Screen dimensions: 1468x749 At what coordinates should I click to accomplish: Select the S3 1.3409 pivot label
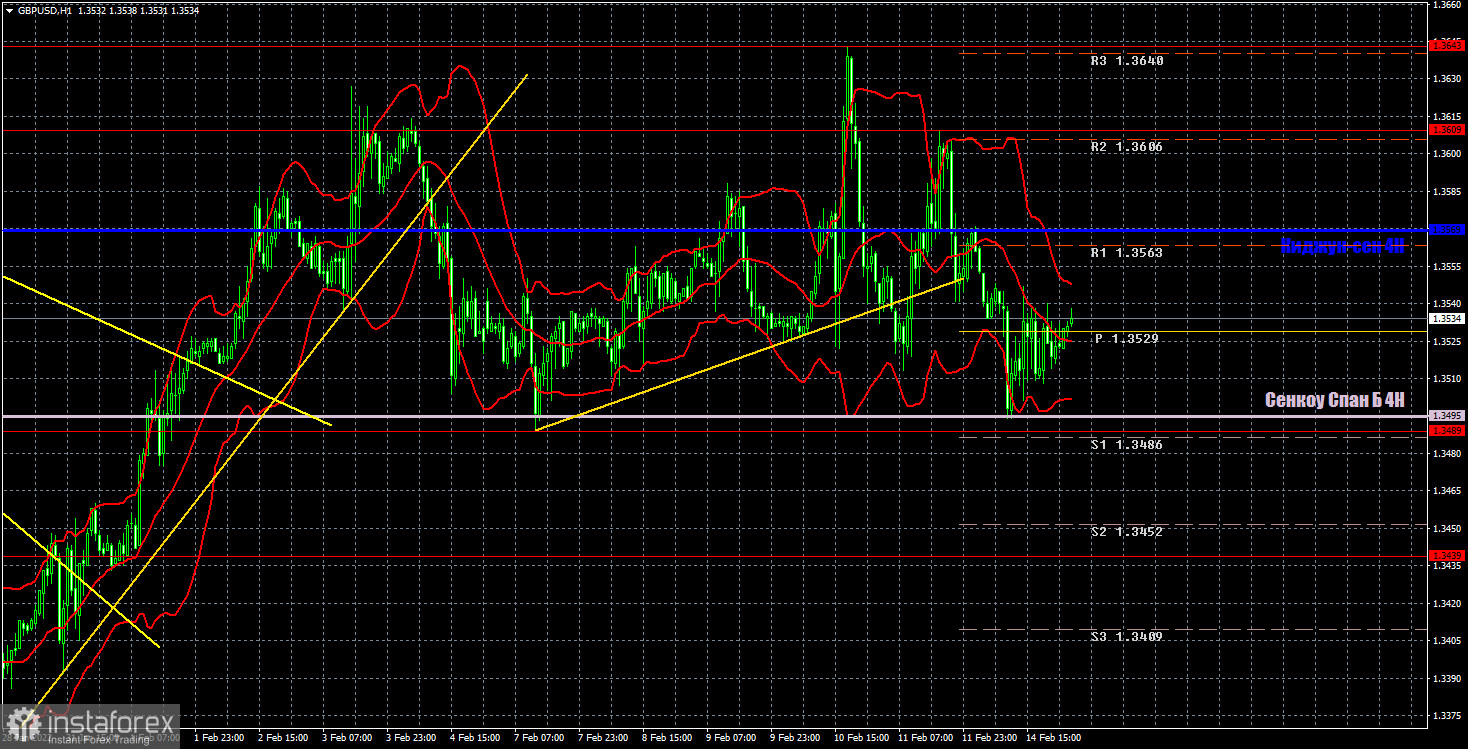click(x=1127, y=636)
